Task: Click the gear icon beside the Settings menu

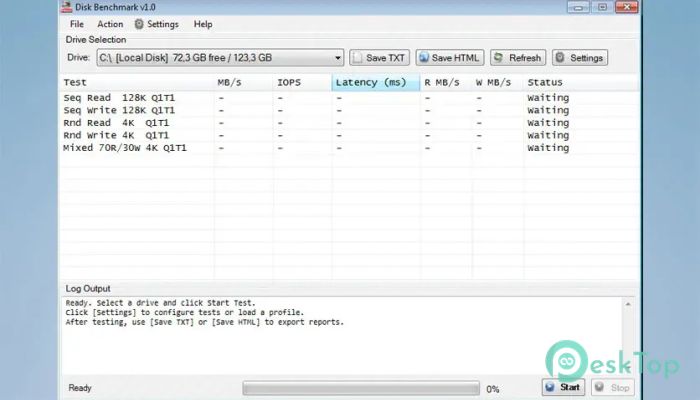Action: tap(139, 24)
